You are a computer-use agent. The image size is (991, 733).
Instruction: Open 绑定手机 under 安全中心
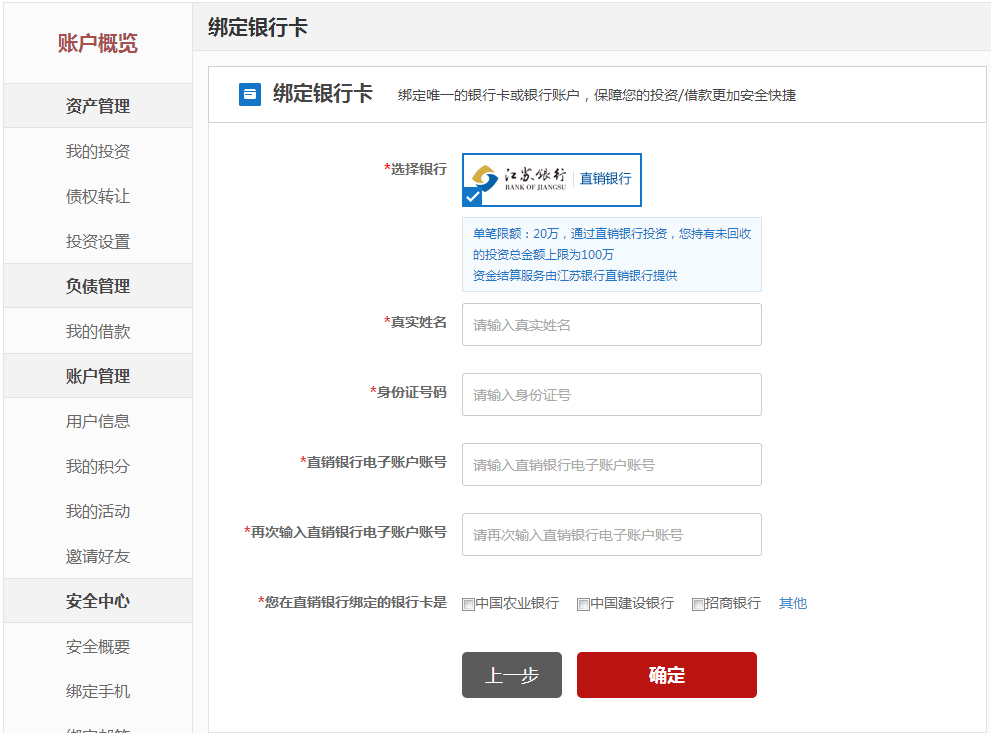[x=98, y=692]
